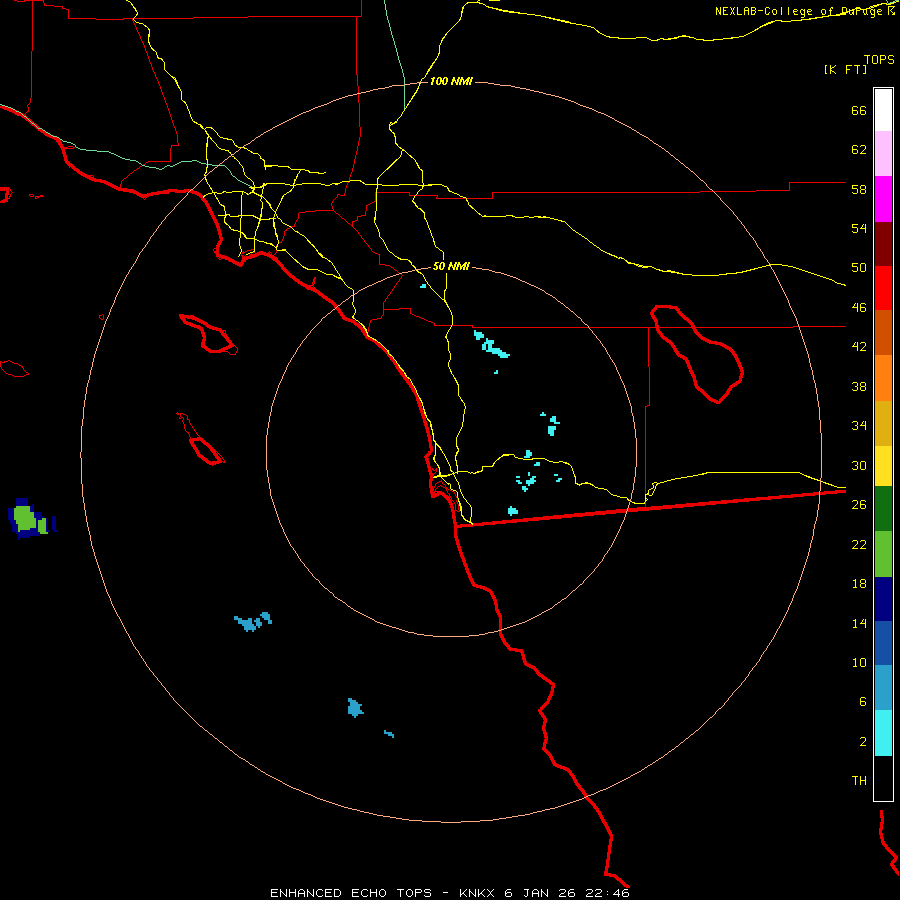Click the '6' legend value
The width and height of the screenshot is (900, 900).
[x=863, y=702]
